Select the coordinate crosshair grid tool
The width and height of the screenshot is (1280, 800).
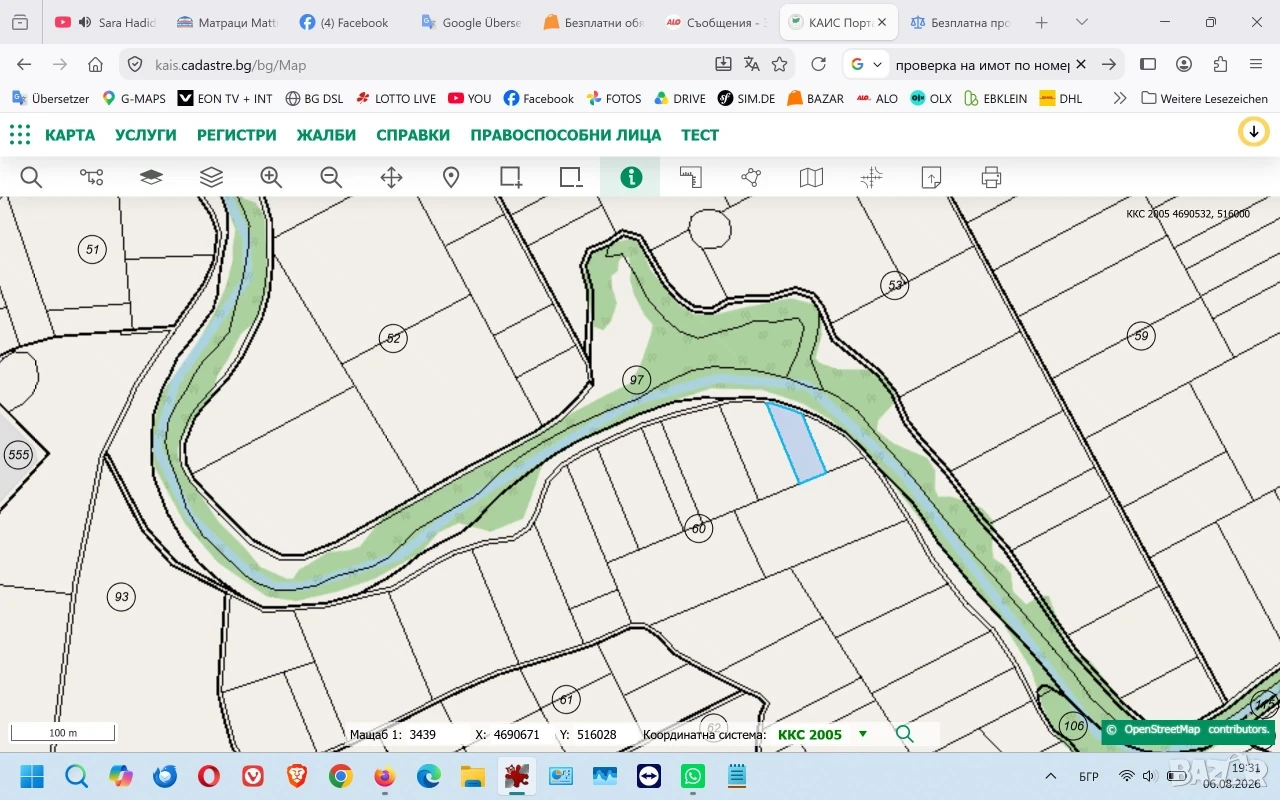click(871, 177)
